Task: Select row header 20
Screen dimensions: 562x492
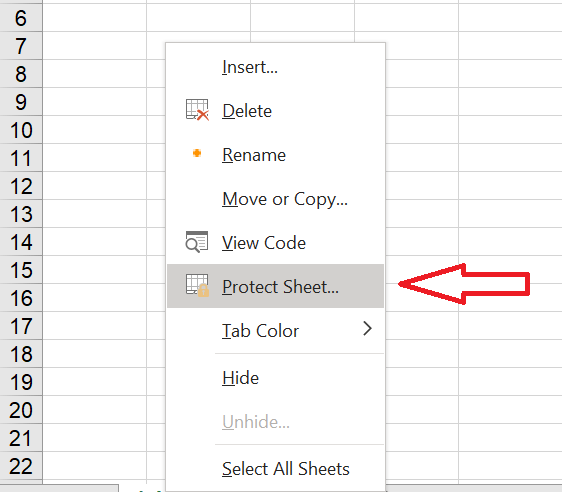Action: pyautogui.click(x=21, y=410)
